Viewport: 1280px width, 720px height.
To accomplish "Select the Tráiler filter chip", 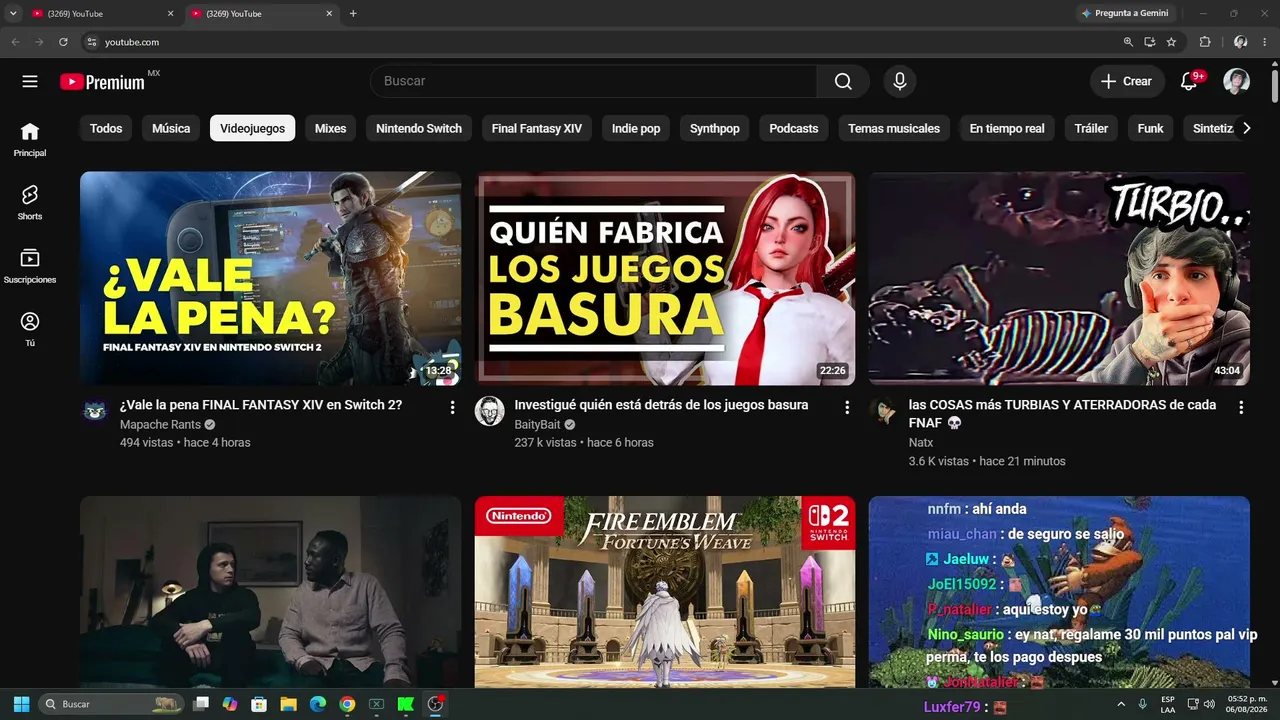I will click(1091, 128).
